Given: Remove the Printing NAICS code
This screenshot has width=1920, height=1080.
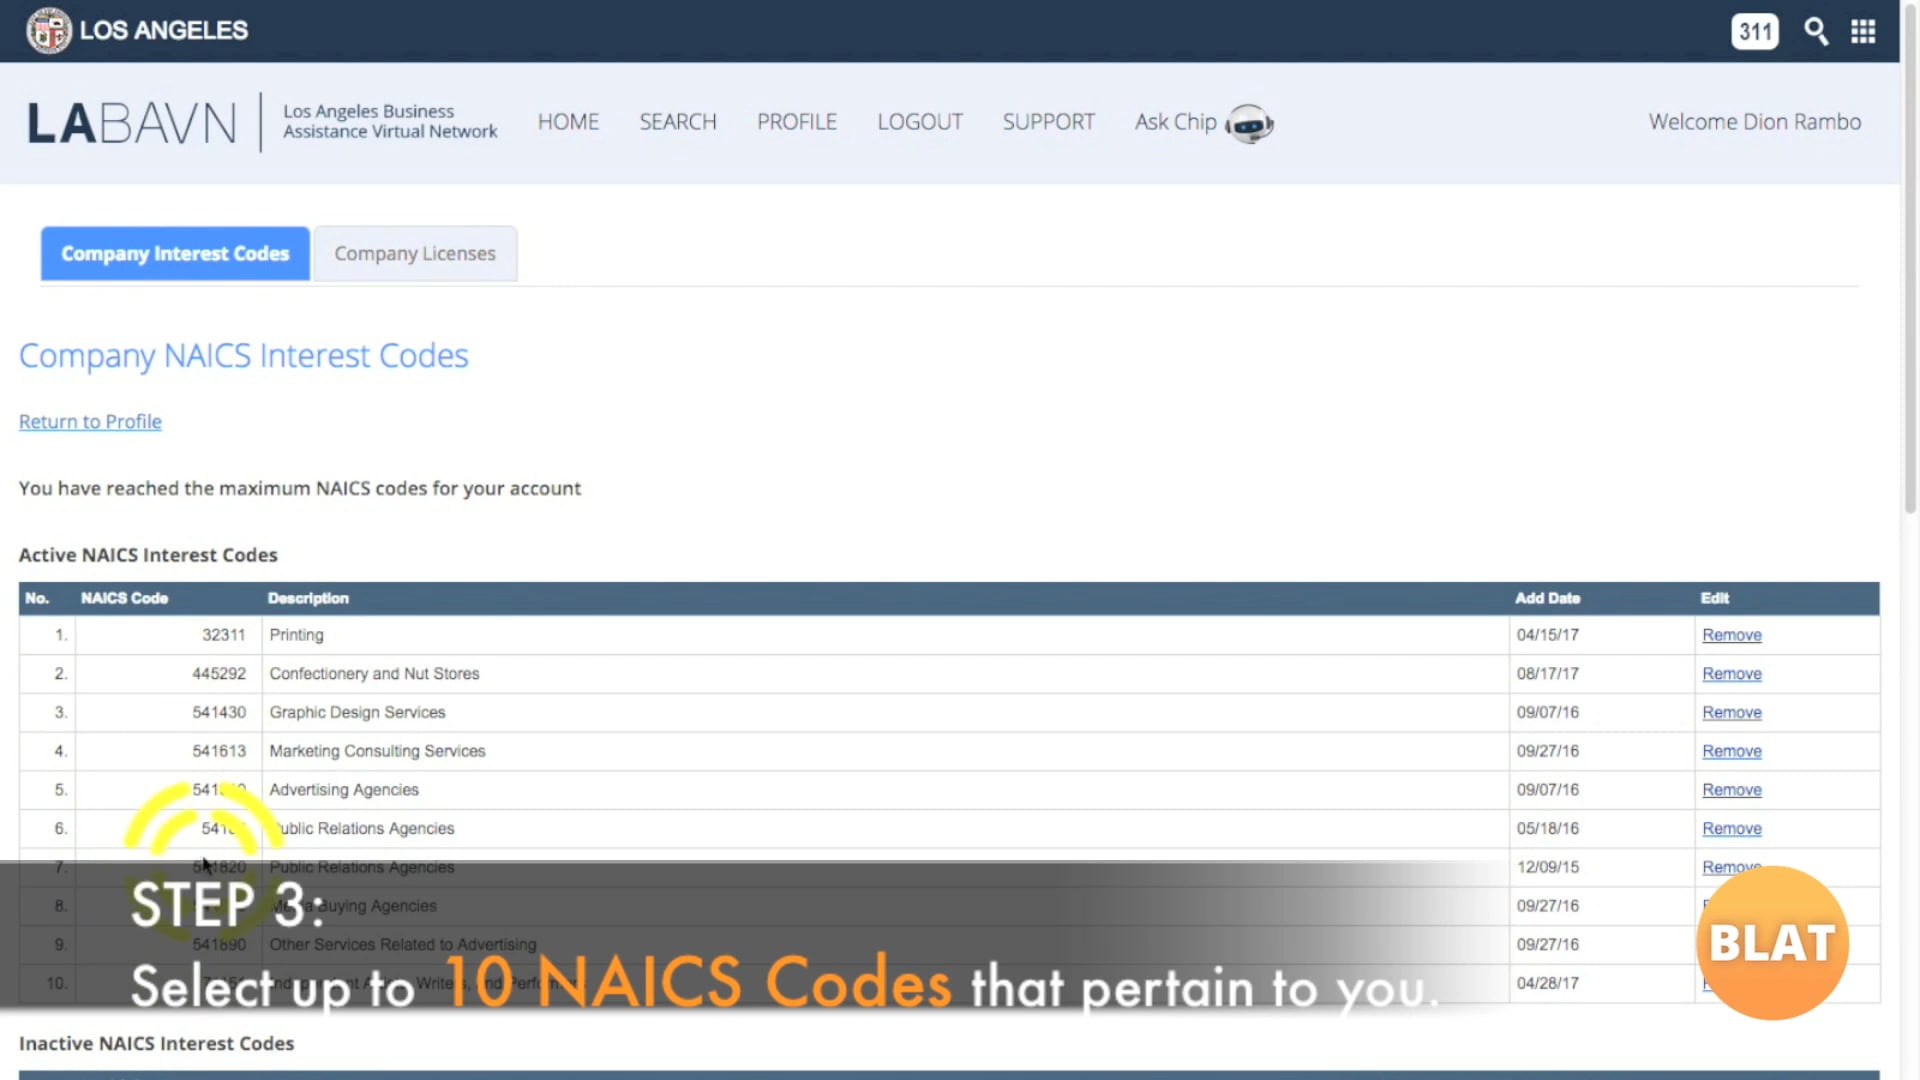Looking at the screenshot, I should (x=1731, y=635).
